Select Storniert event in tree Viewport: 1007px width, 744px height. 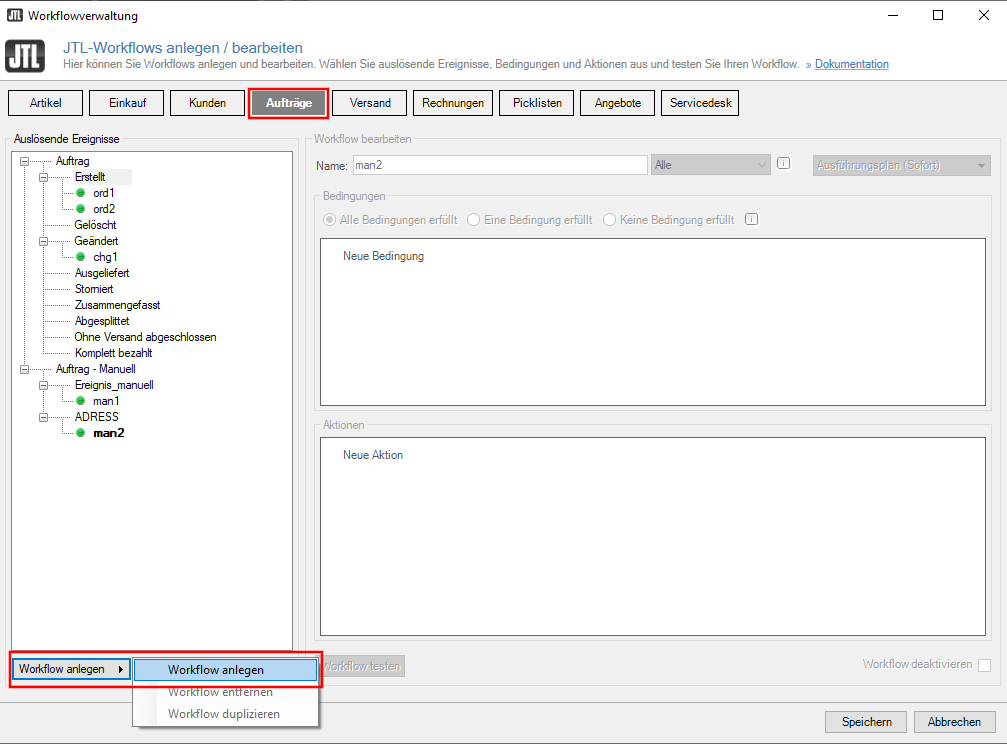coord(94,289)
